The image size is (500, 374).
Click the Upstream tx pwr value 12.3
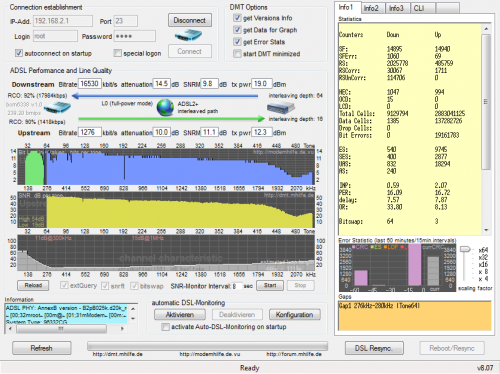click(x=262, y=132)
